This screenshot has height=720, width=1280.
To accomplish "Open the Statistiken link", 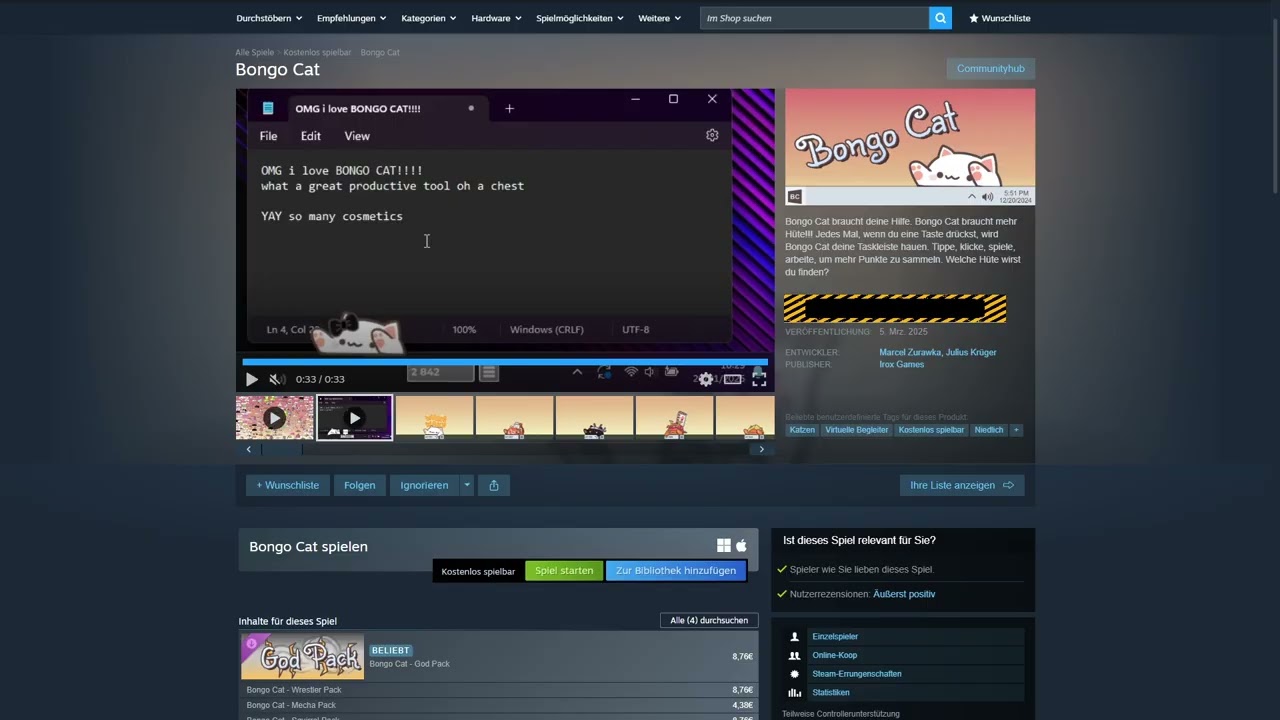I will 831,693.
